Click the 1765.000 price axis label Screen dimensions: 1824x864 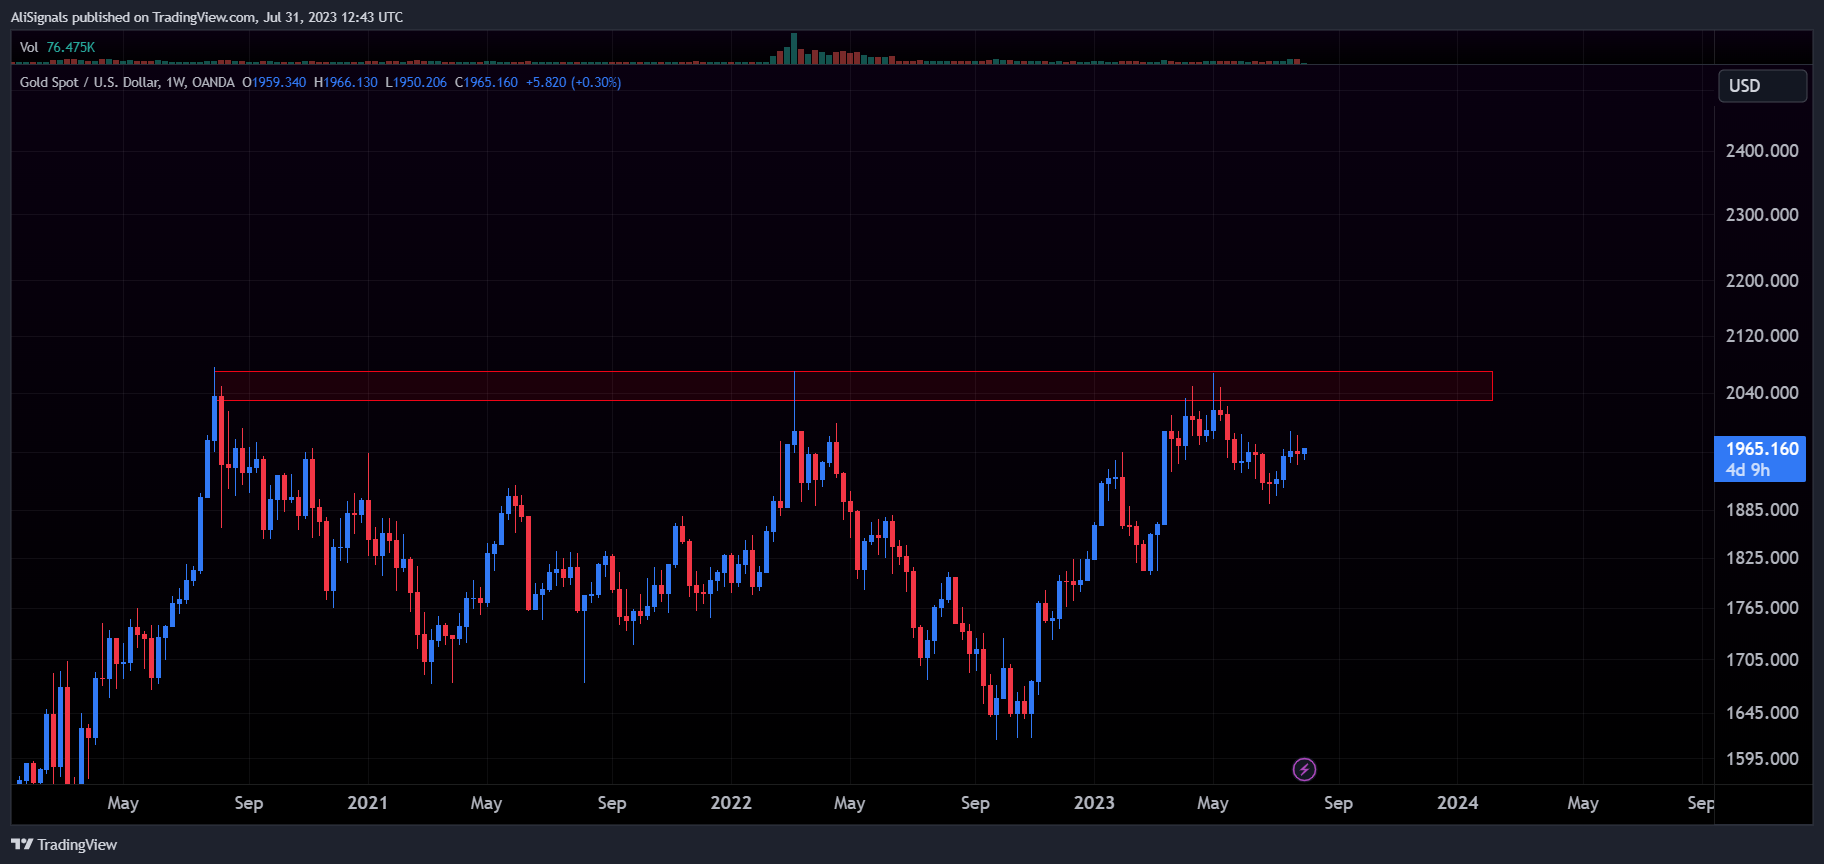[1762, 608]
